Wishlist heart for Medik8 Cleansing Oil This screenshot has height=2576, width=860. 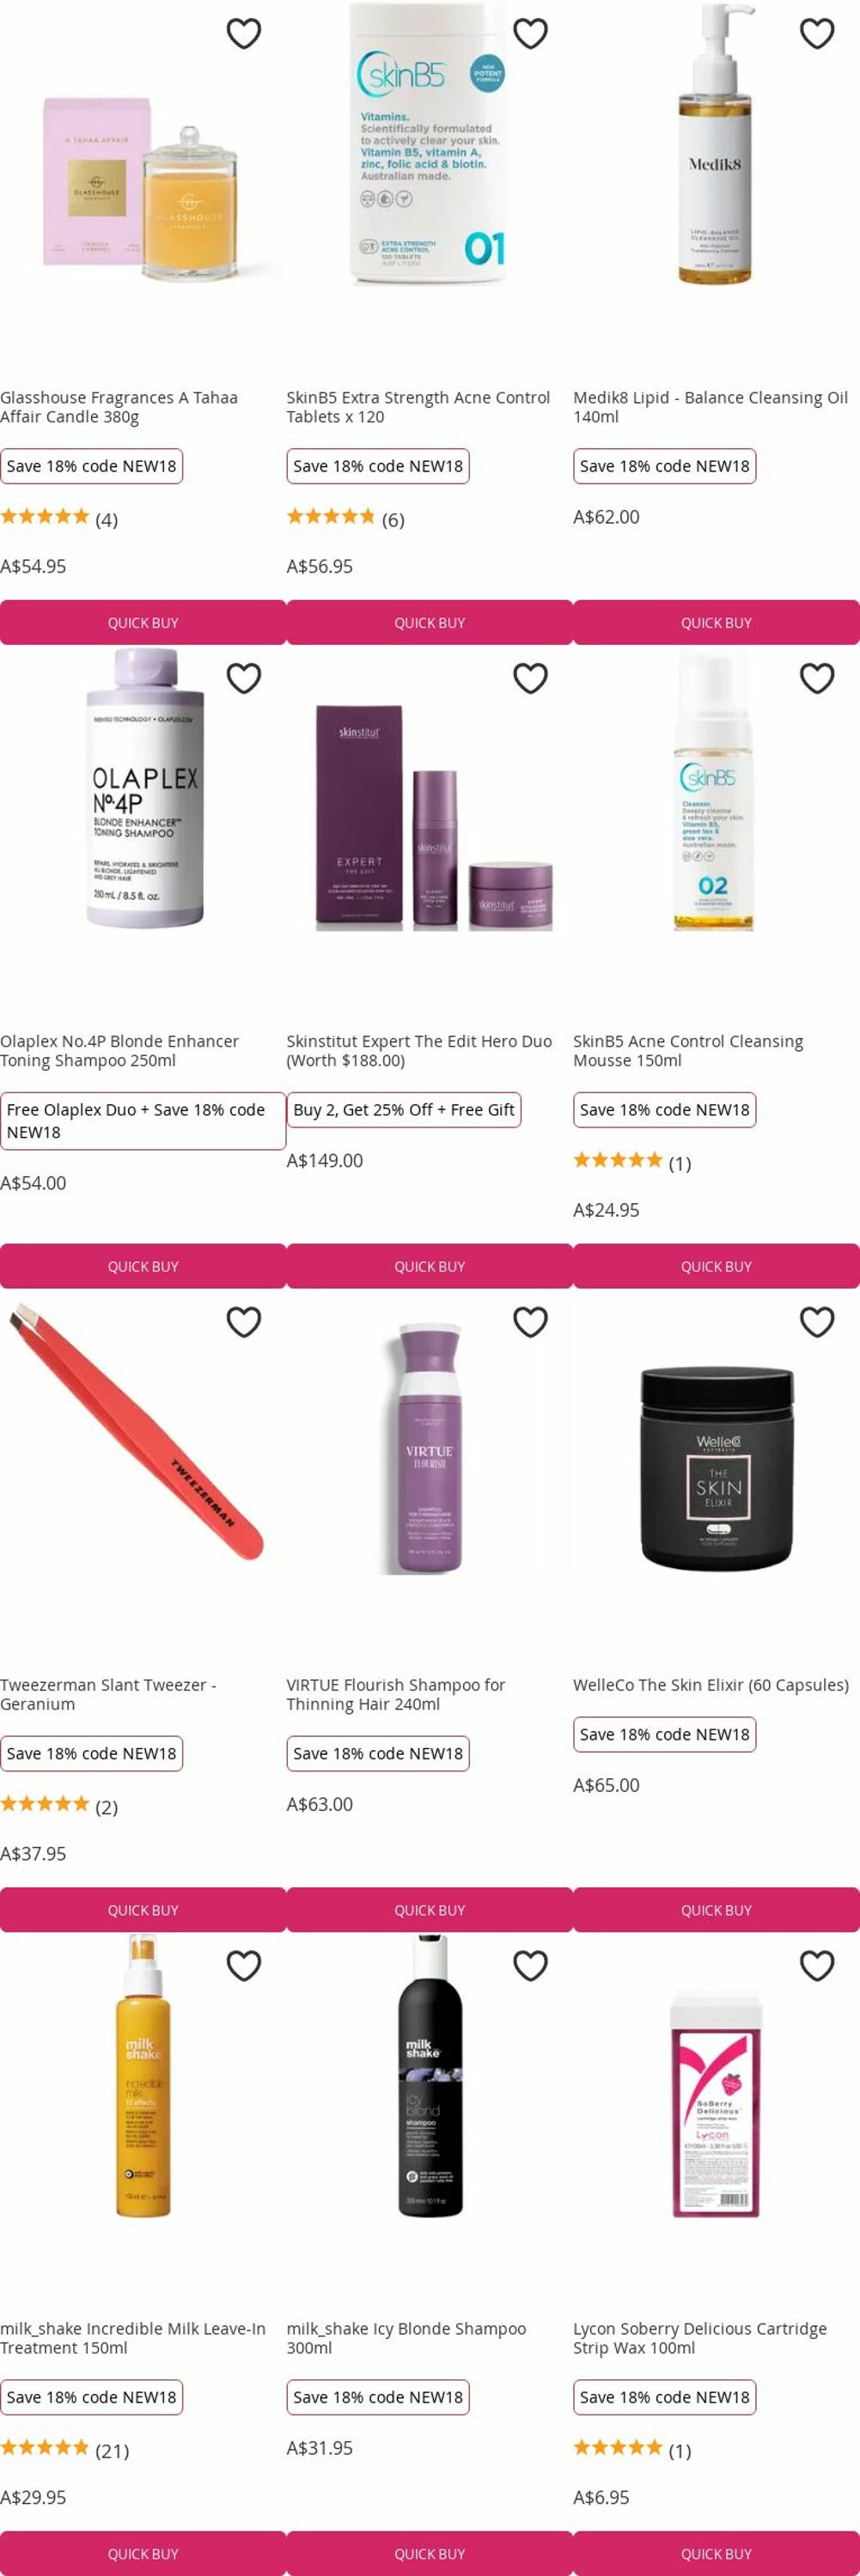coord(817,33)
